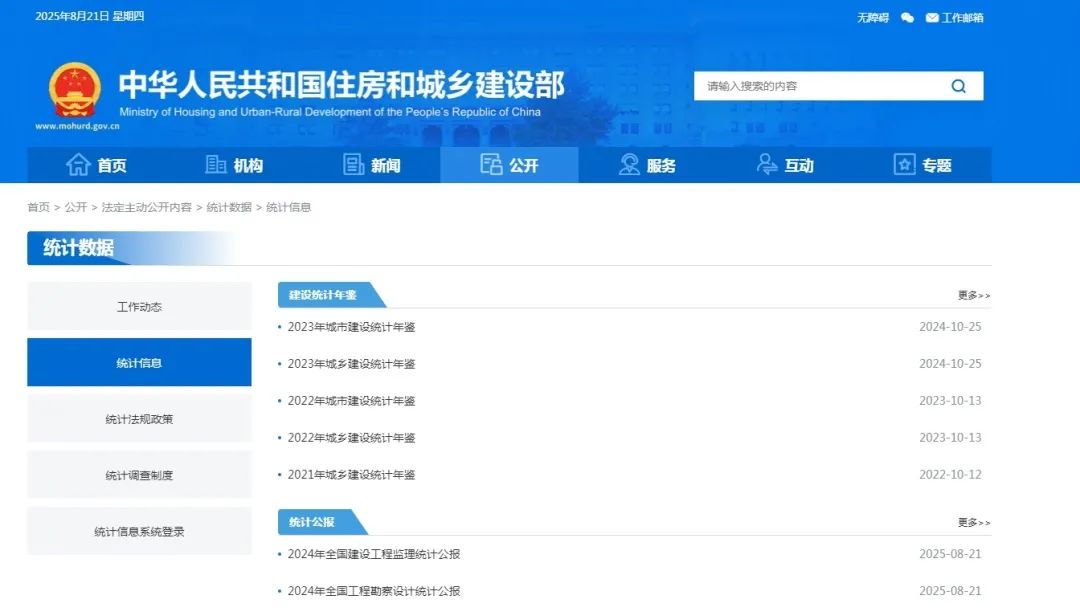Open the WeChat icon in top bar
Image resolution: width=1080 pixels, height=616 pixels.
[x=907, y=18]
